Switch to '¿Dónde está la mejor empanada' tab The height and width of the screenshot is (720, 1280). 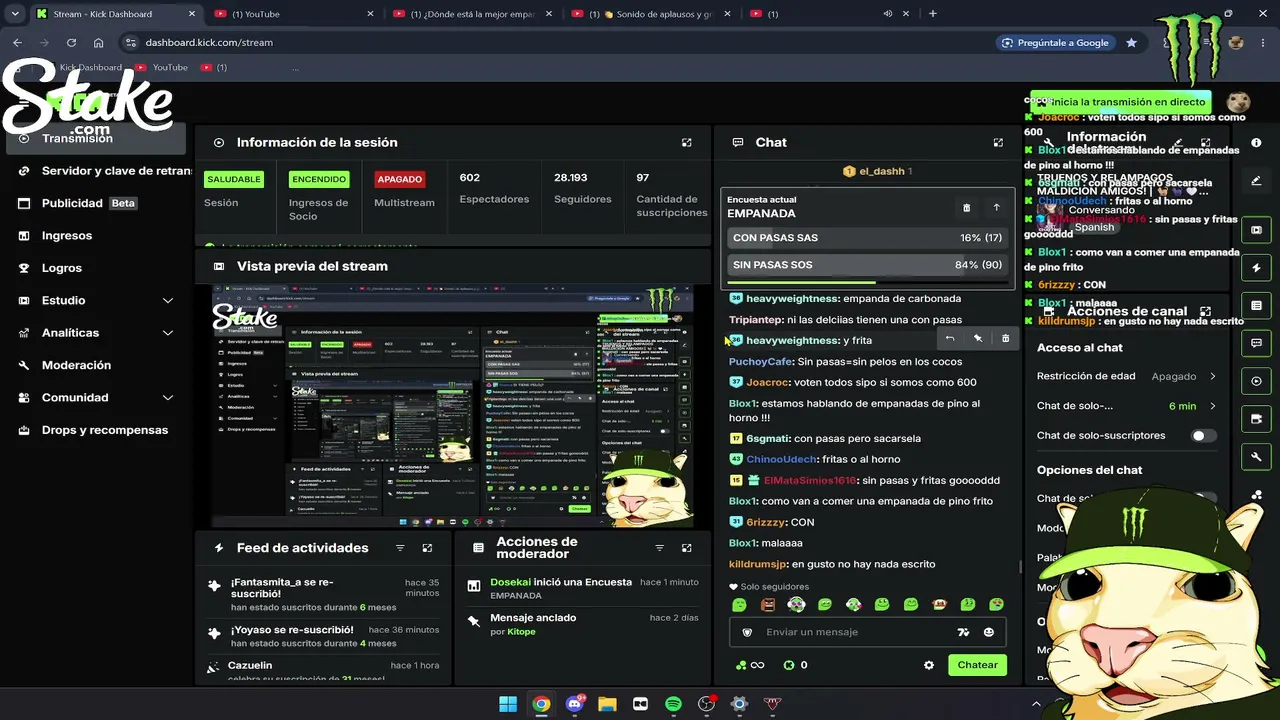470,14
